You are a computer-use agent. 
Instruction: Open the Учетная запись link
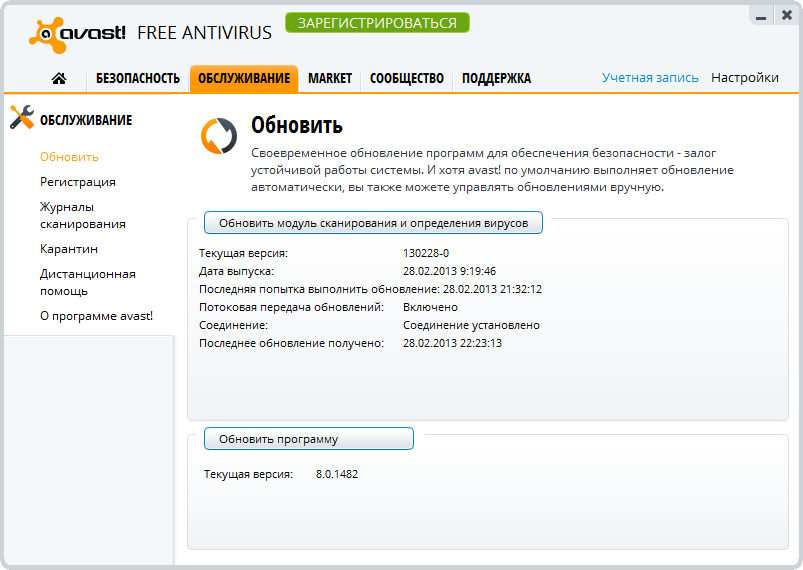pos(650,77)
